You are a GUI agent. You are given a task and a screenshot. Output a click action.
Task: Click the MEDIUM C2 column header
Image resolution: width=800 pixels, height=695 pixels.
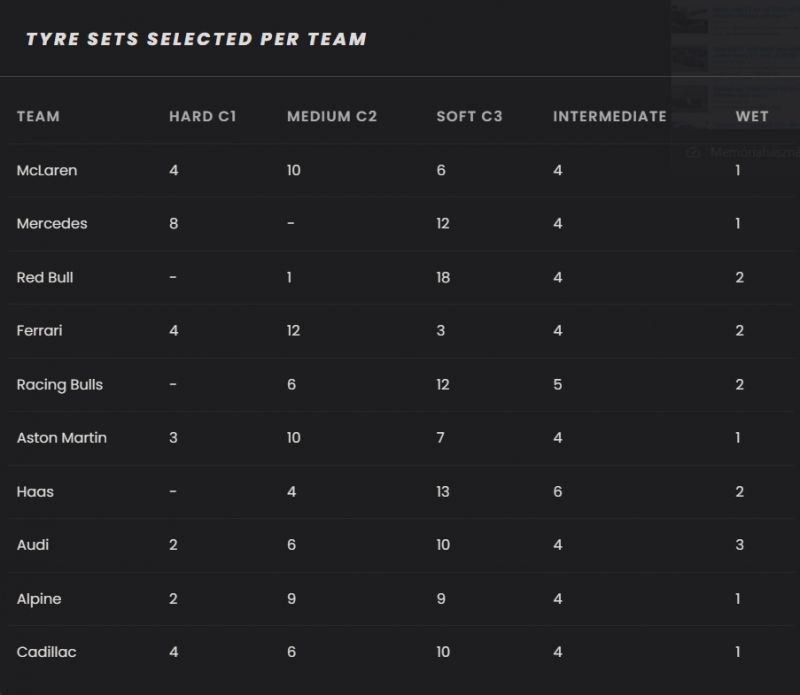coord(332,116)
